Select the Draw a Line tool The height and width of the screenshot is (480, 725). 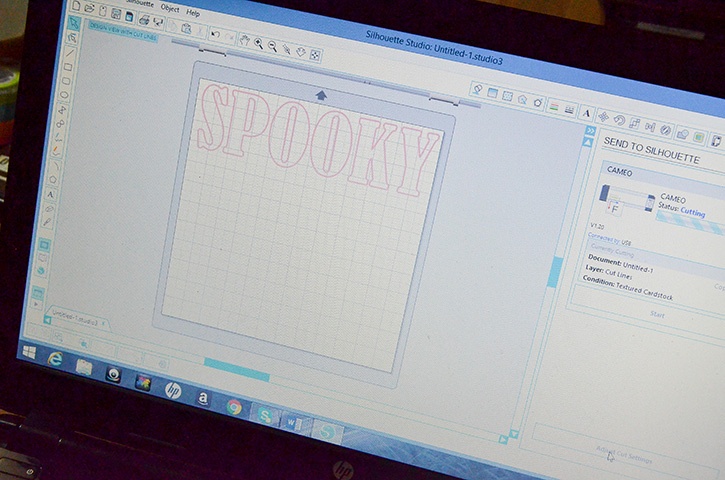coord(69,53)
